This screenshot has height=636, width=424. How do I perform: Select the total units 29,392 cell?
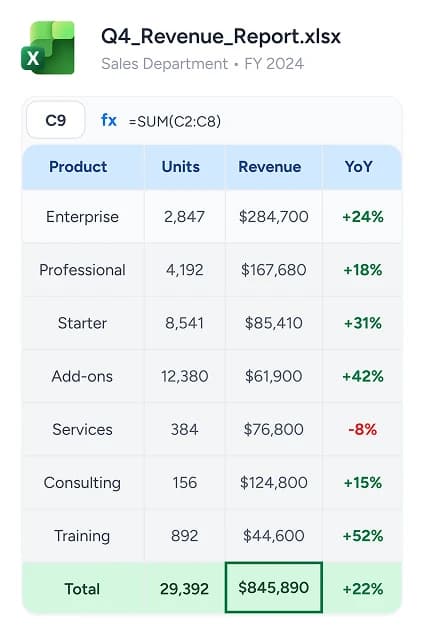(x=185, y=588)
